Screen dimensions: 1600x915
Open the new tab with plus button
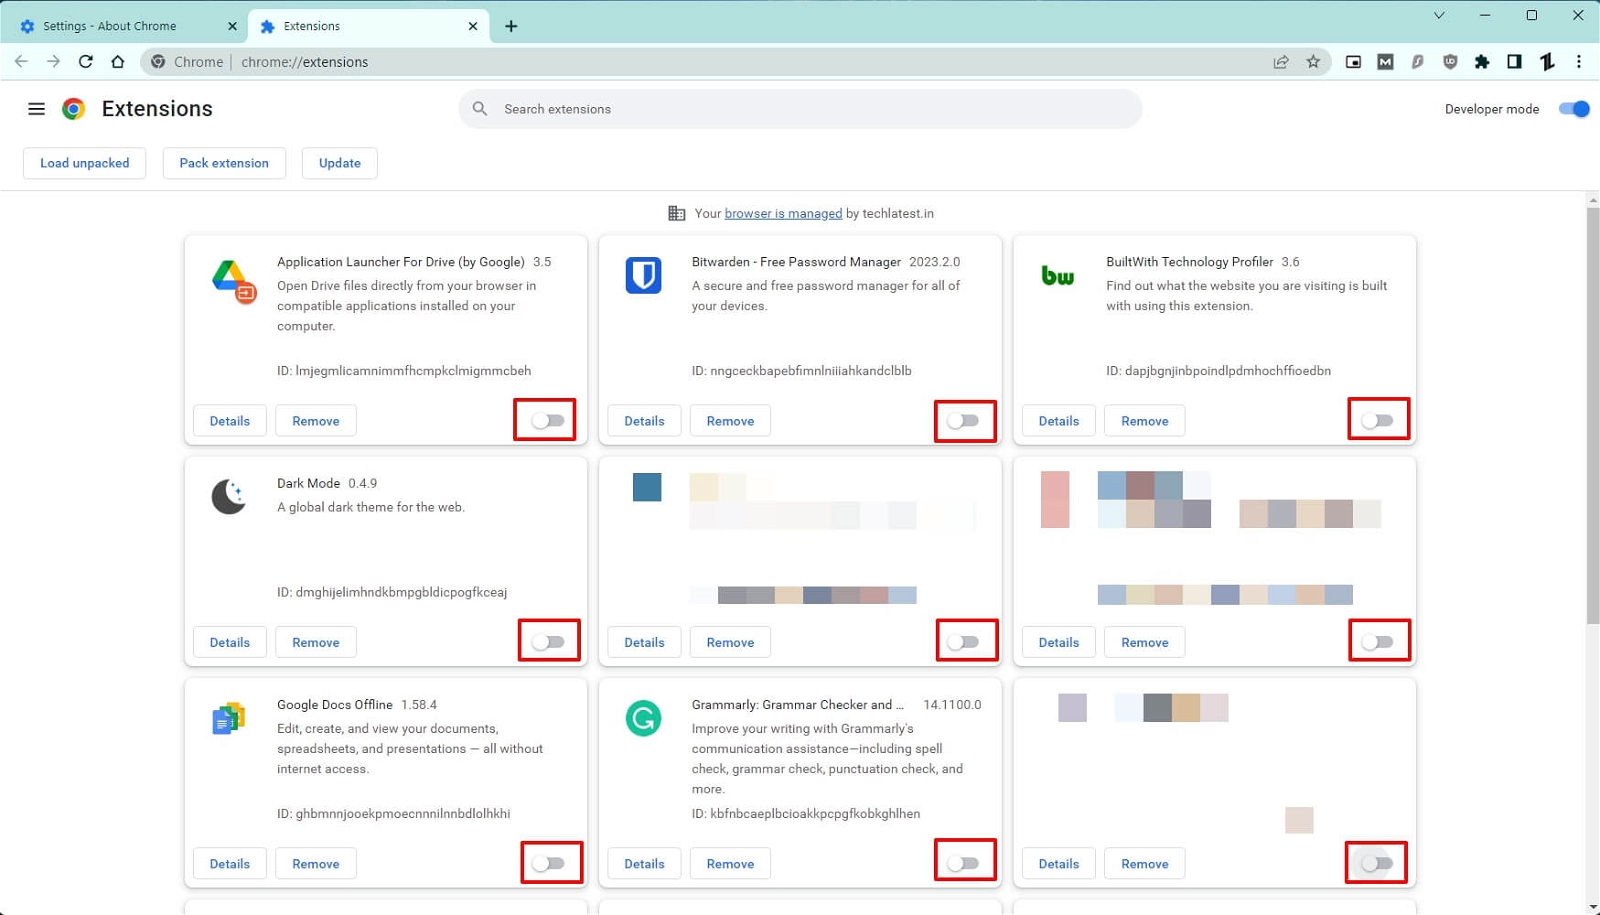click(x=511, y=26)
